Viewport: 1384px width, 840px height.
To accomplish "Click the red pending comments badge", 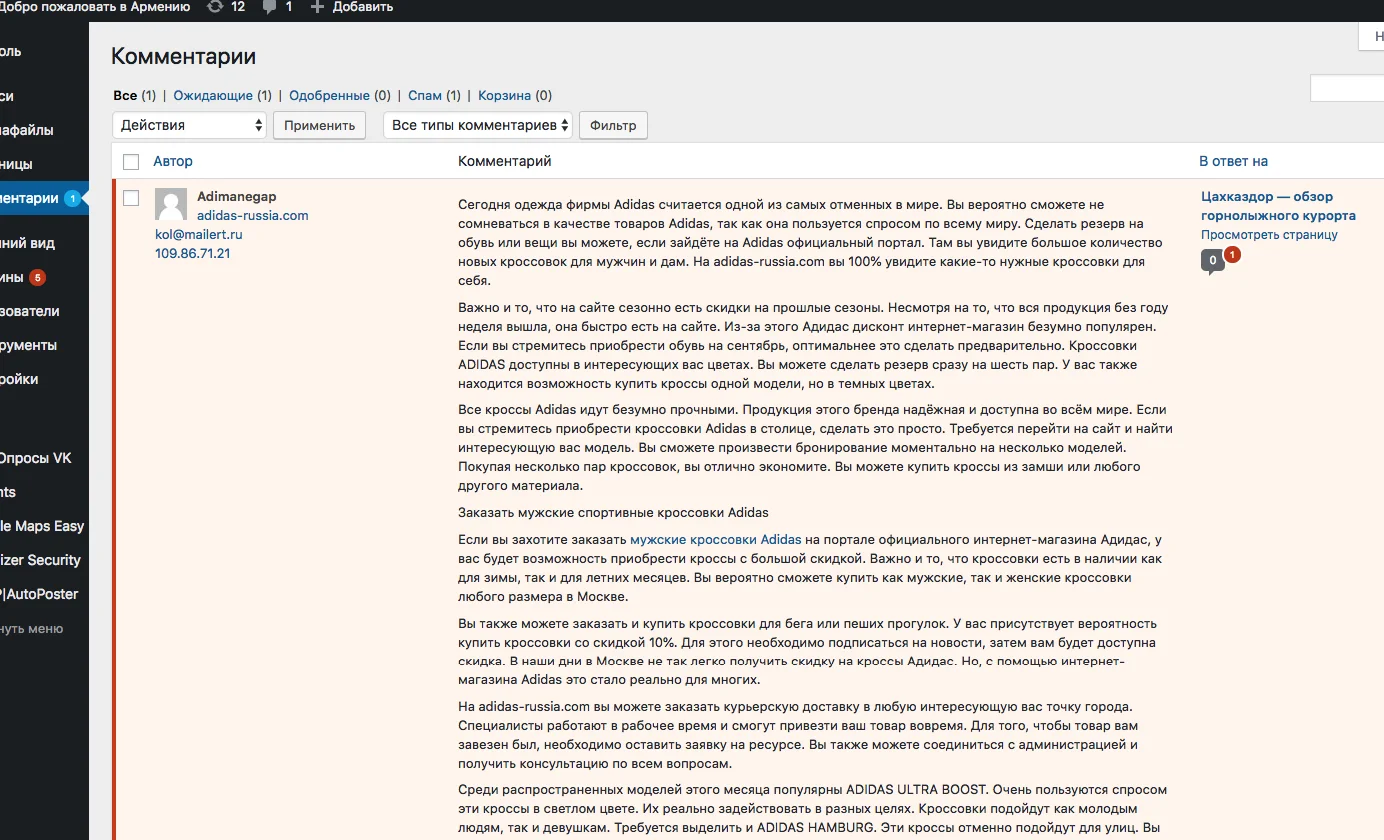I will point(1232,255).
